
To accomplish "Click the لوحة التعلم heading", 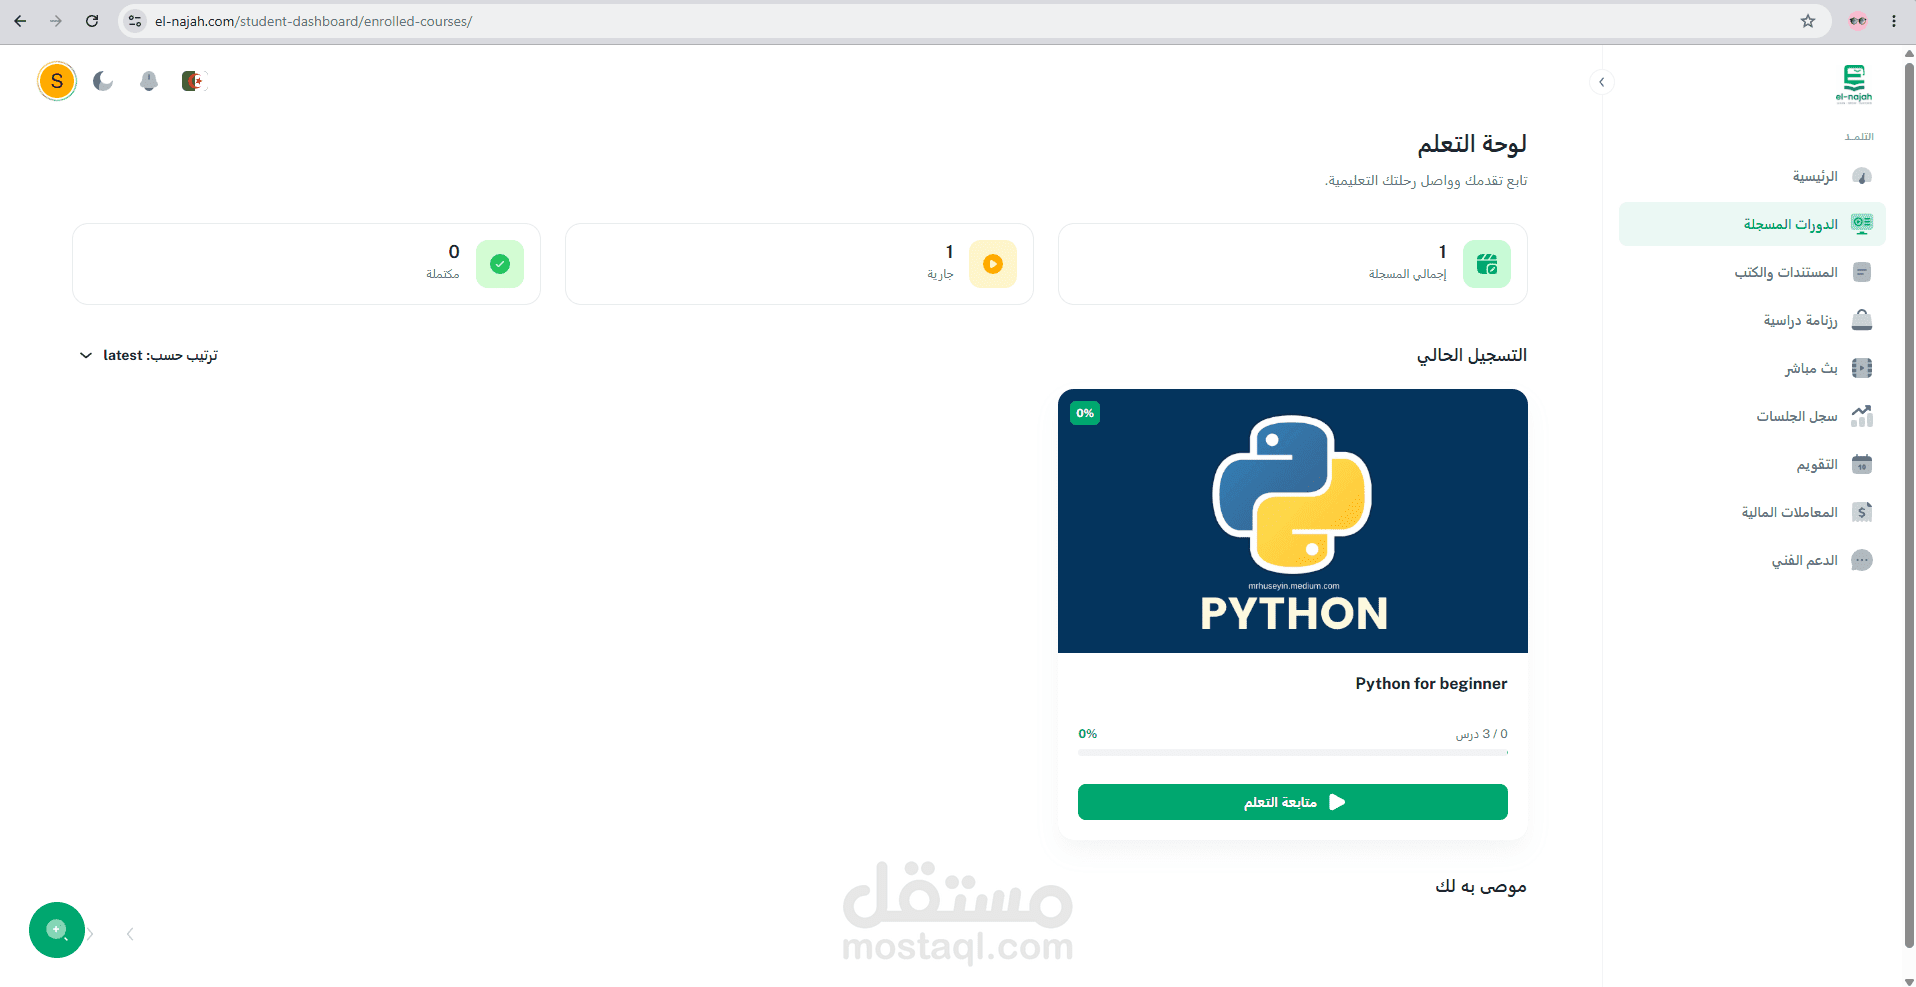I will tap(1472, 144).
